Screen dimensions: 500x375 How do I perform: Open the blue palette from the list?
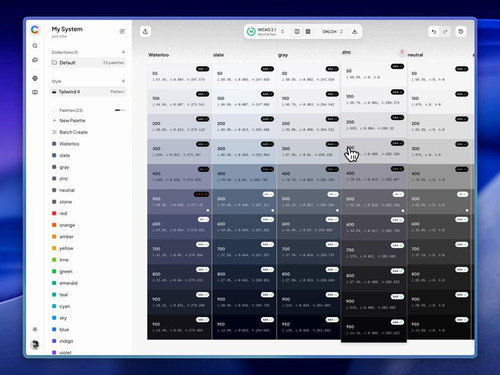click(64, 330)
